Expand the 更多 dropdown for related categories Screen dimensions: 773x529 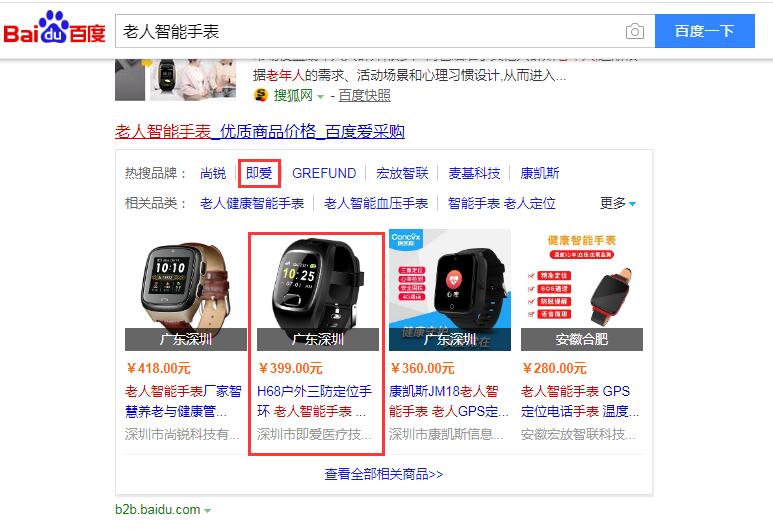coord(618,203)
